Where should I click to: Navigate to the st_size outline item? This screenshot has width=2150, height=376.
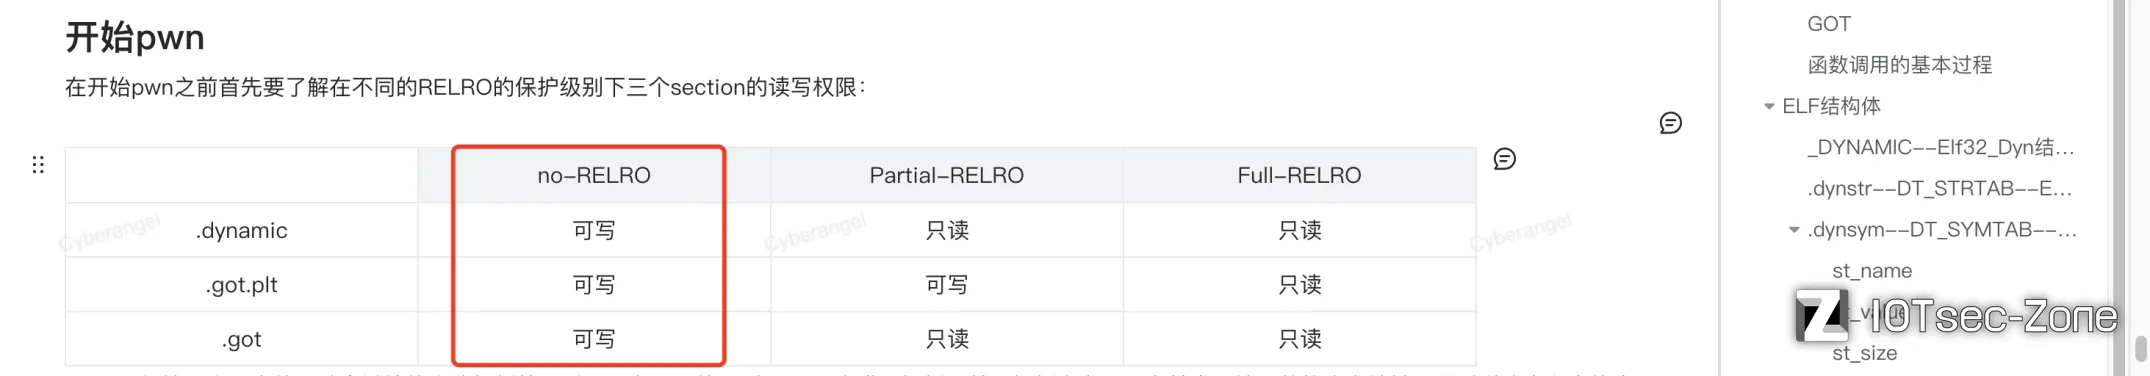tap(1864, 353)
